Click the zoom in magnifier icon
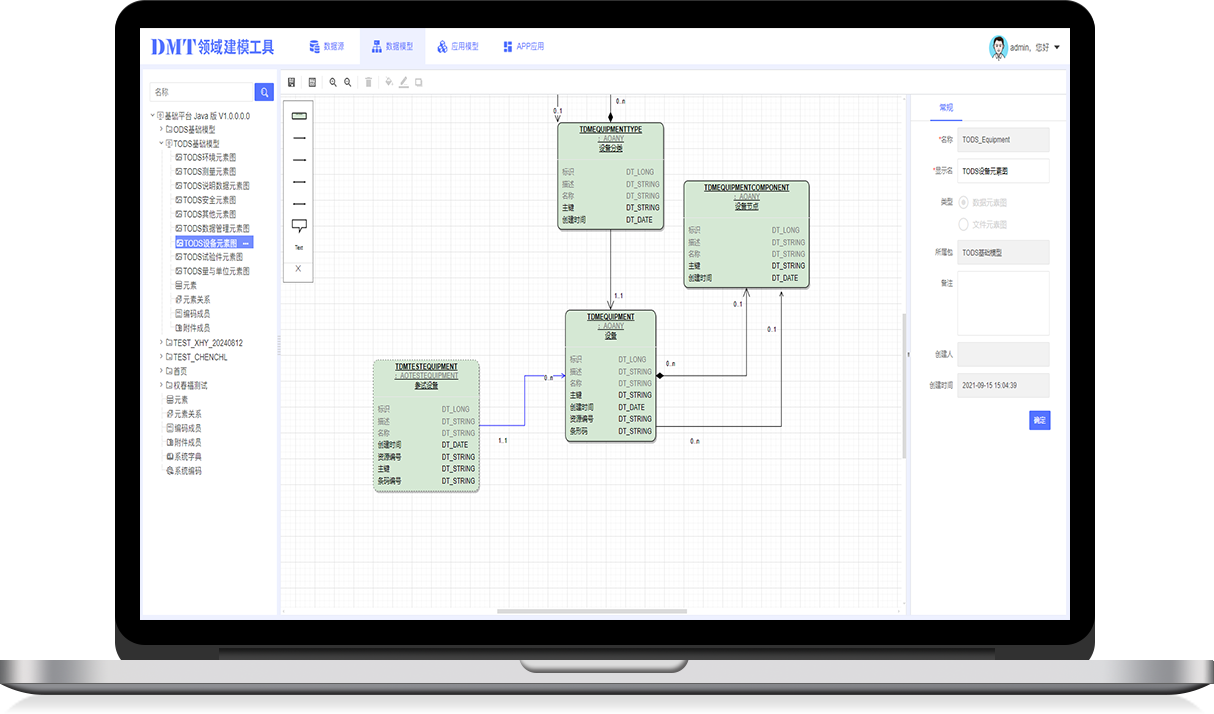The height and width of the screenshot is (714, 1214). (333, 82)
